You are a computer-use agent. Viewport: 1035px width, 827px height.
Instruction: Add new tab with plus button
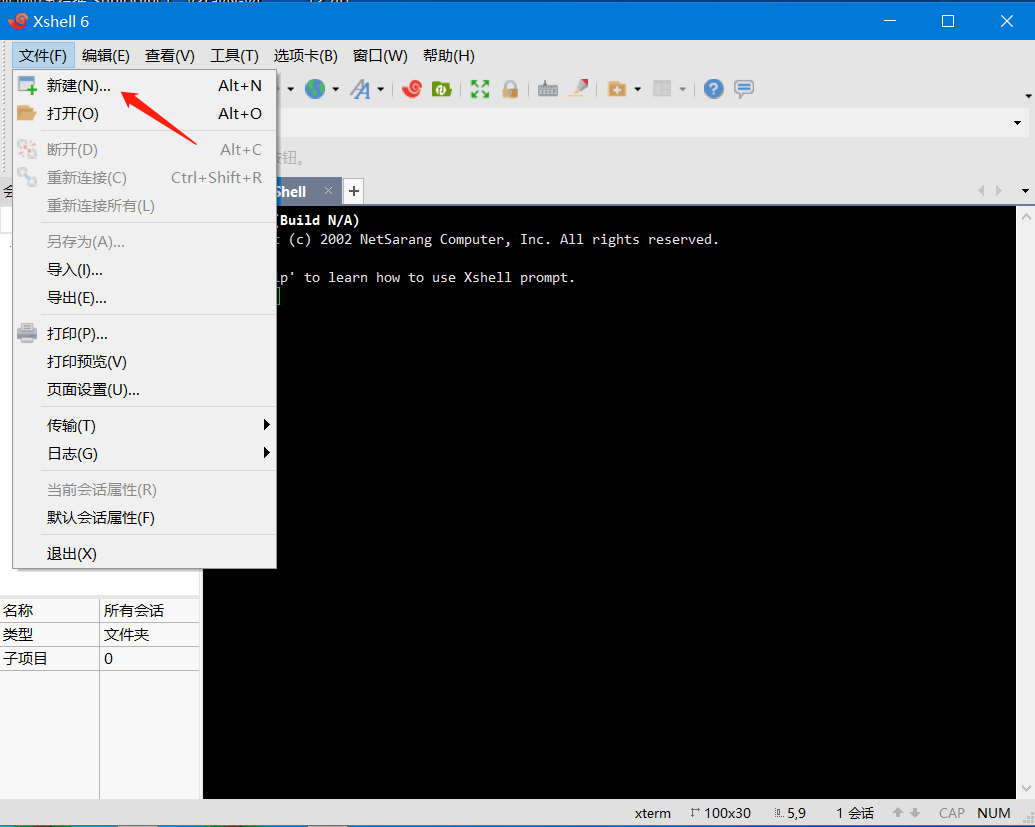pyautogui.click(x=354, y=191)
